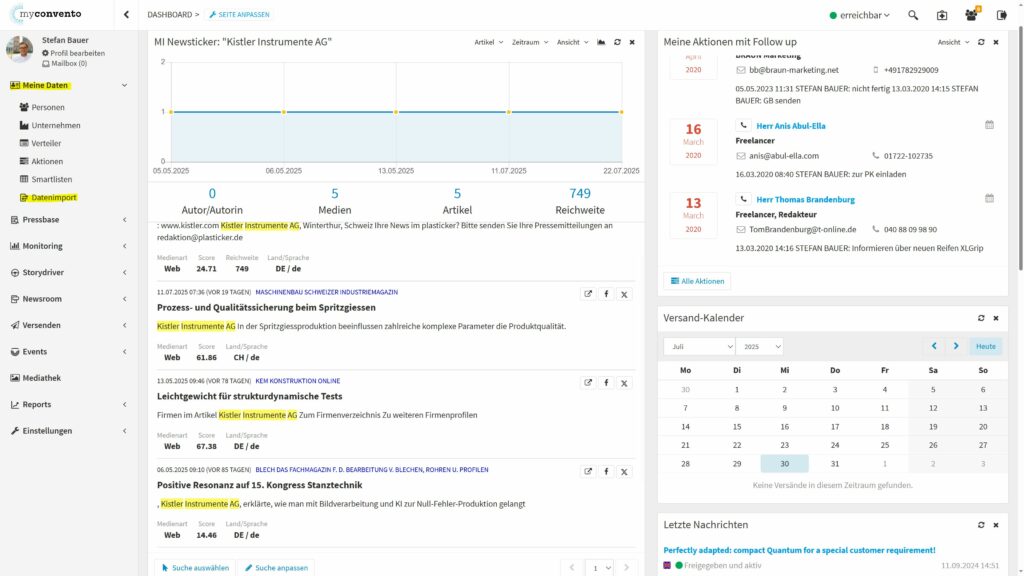Close the Meine Aktionen mit Follow up widget
Viewport: 1024px width, 576px height.
coord(996,42)
